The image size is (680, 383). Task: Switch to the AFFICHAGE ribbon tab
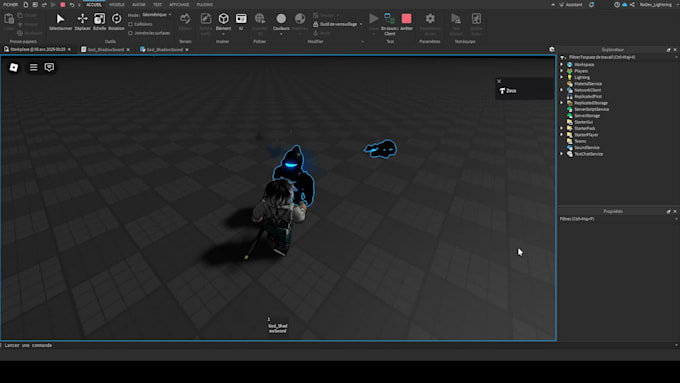point(179,4)
